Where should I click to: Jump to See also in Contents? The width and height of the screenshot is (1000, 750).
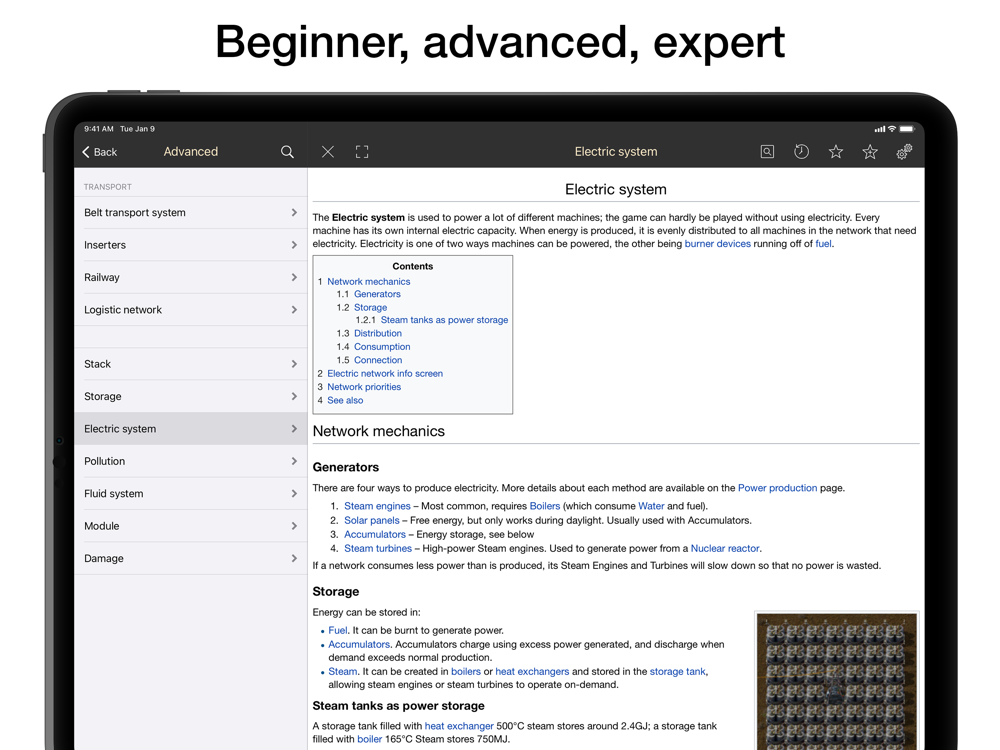[x=345, y=401]
